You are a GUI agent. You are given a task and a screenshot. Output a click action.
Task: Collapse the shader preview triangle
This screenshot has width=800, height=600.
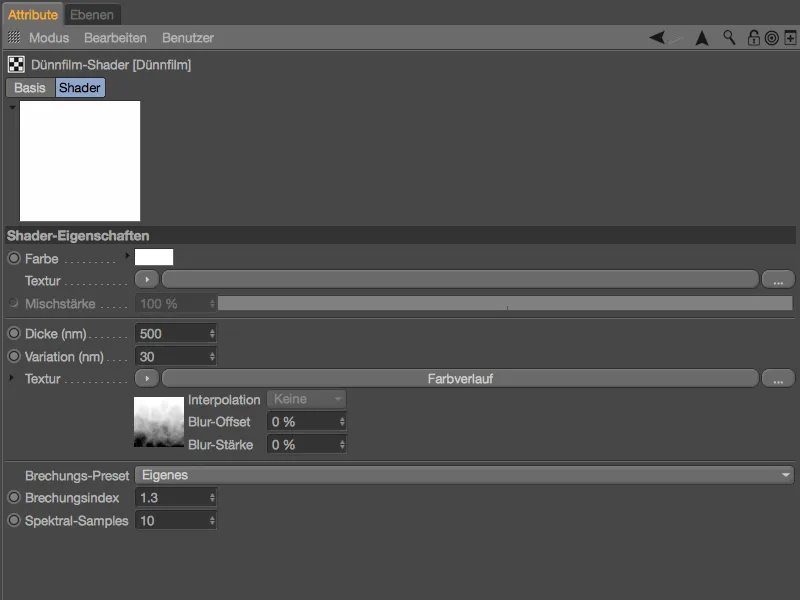12,107
